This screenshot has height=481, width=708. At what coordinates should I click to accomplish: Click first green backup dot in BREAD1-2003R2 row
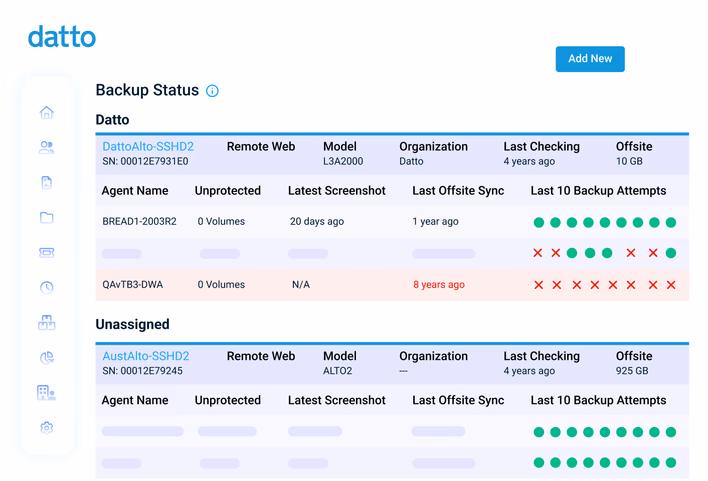(539, 222)
